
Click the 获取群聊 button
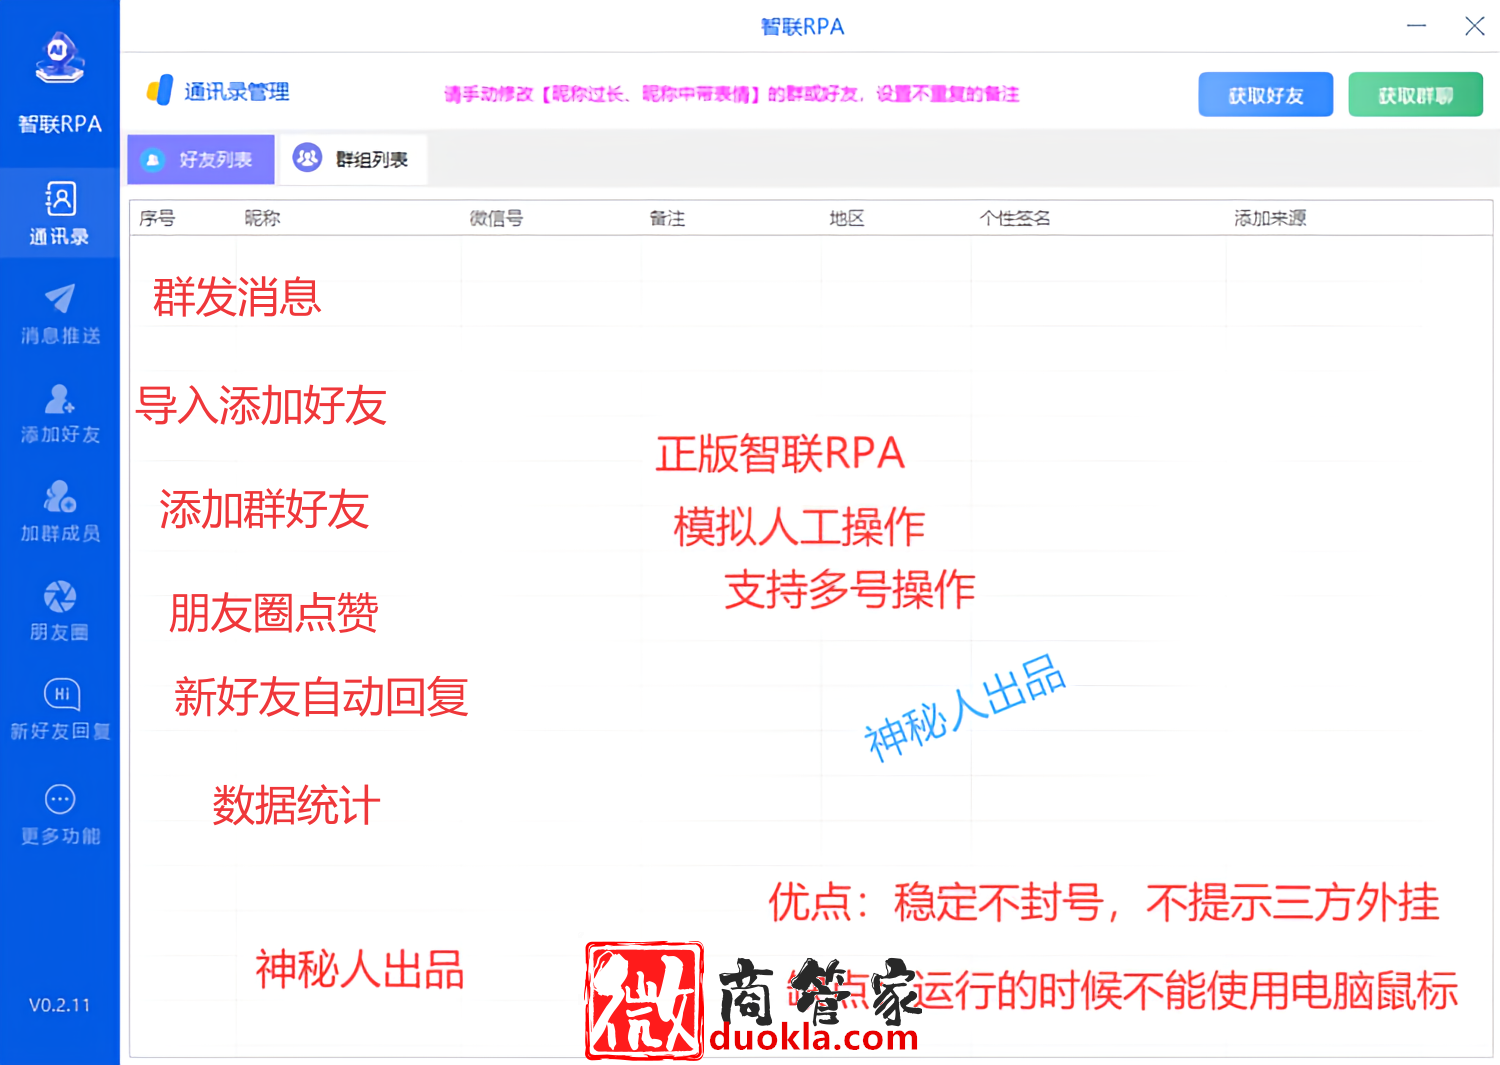(x=1415, y=95)
